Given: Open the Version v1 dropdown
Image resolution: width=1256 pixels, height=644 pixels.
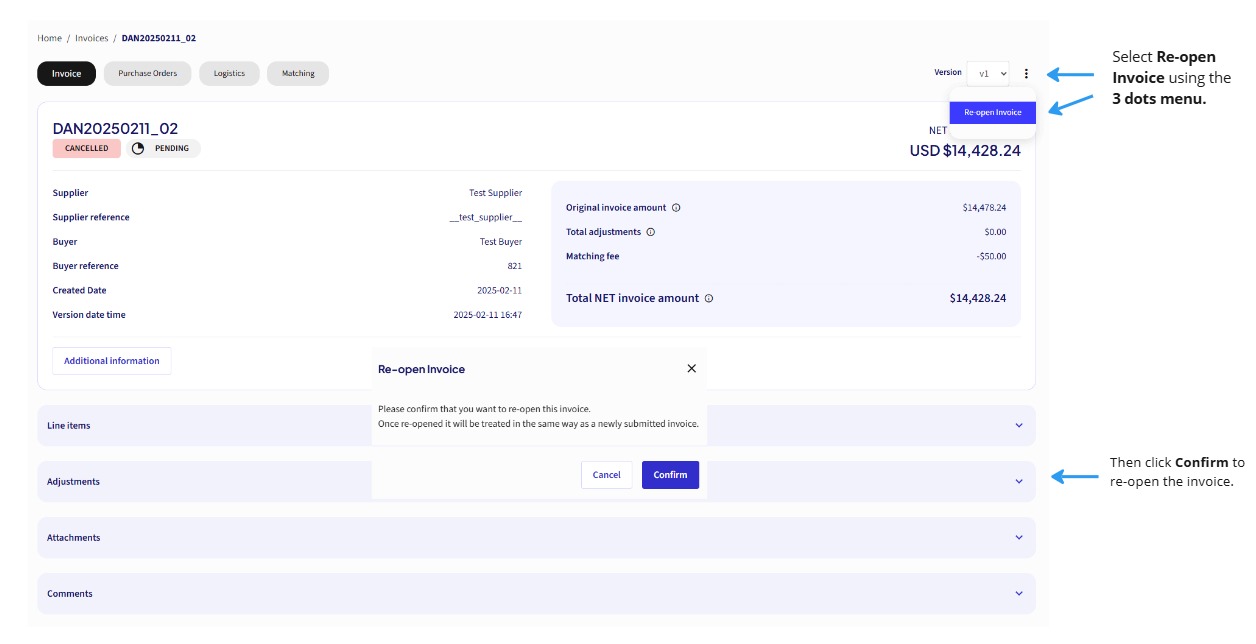Looking at the screenshot, I should tap(988, 73).
